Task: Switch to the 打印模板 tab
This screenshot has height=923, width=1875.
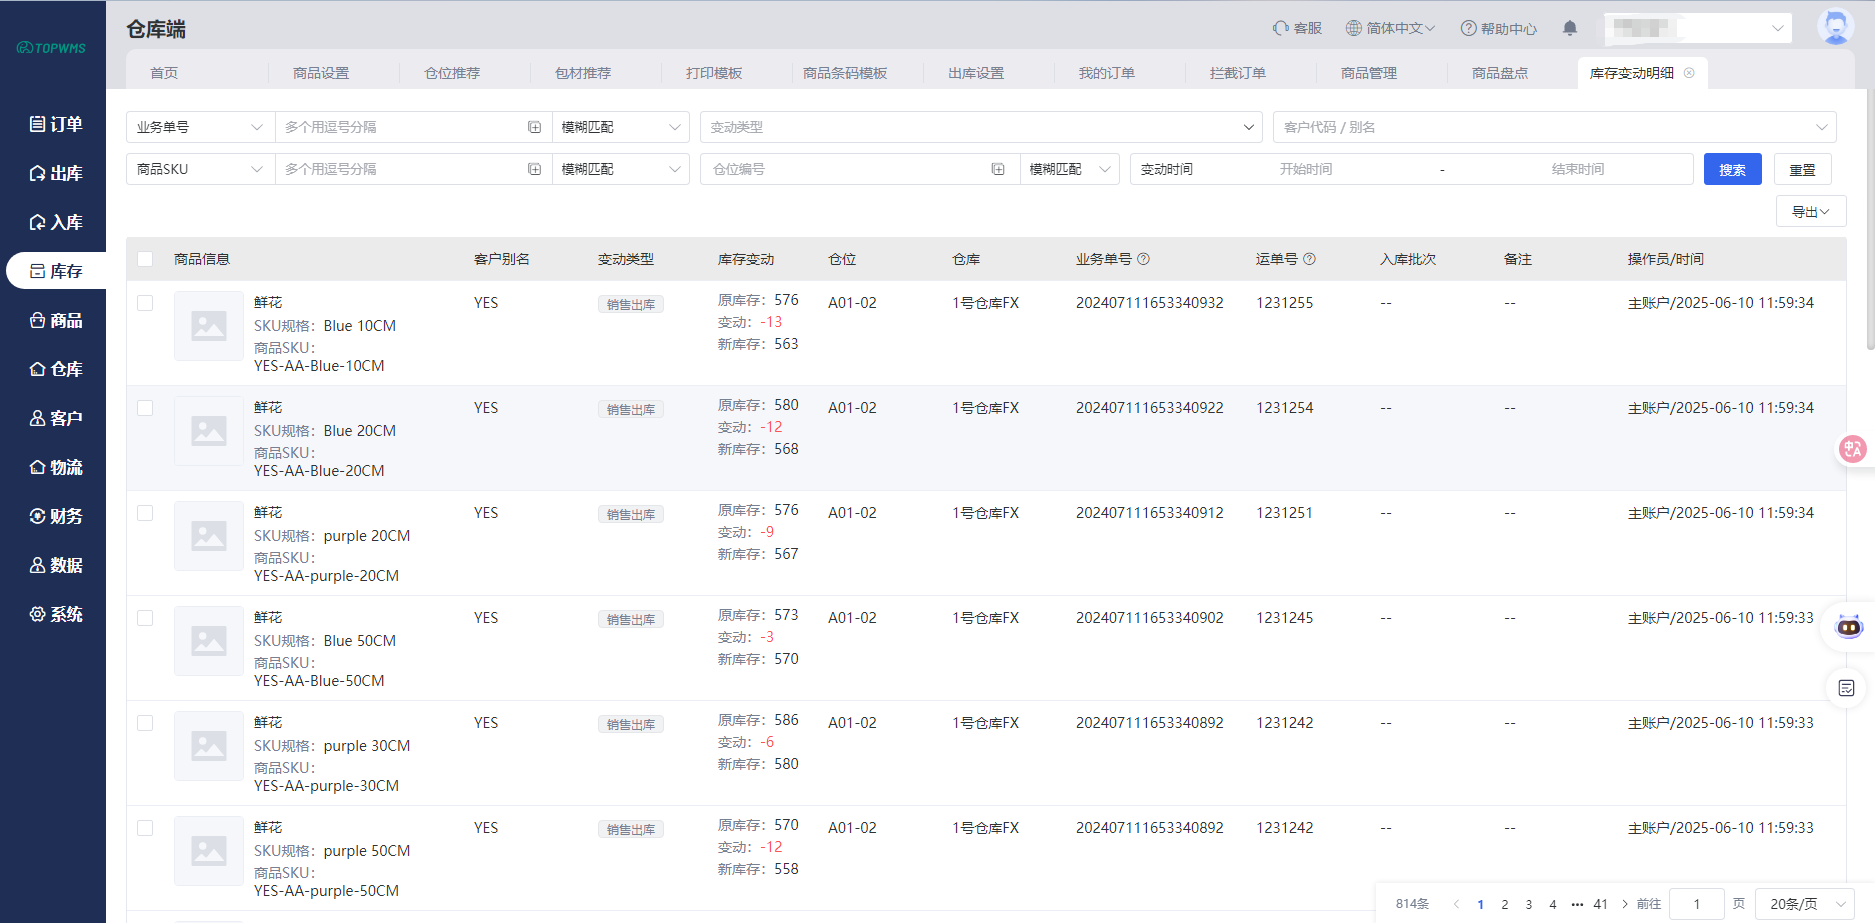Action: pyautogui.click(x=714, y=73)
